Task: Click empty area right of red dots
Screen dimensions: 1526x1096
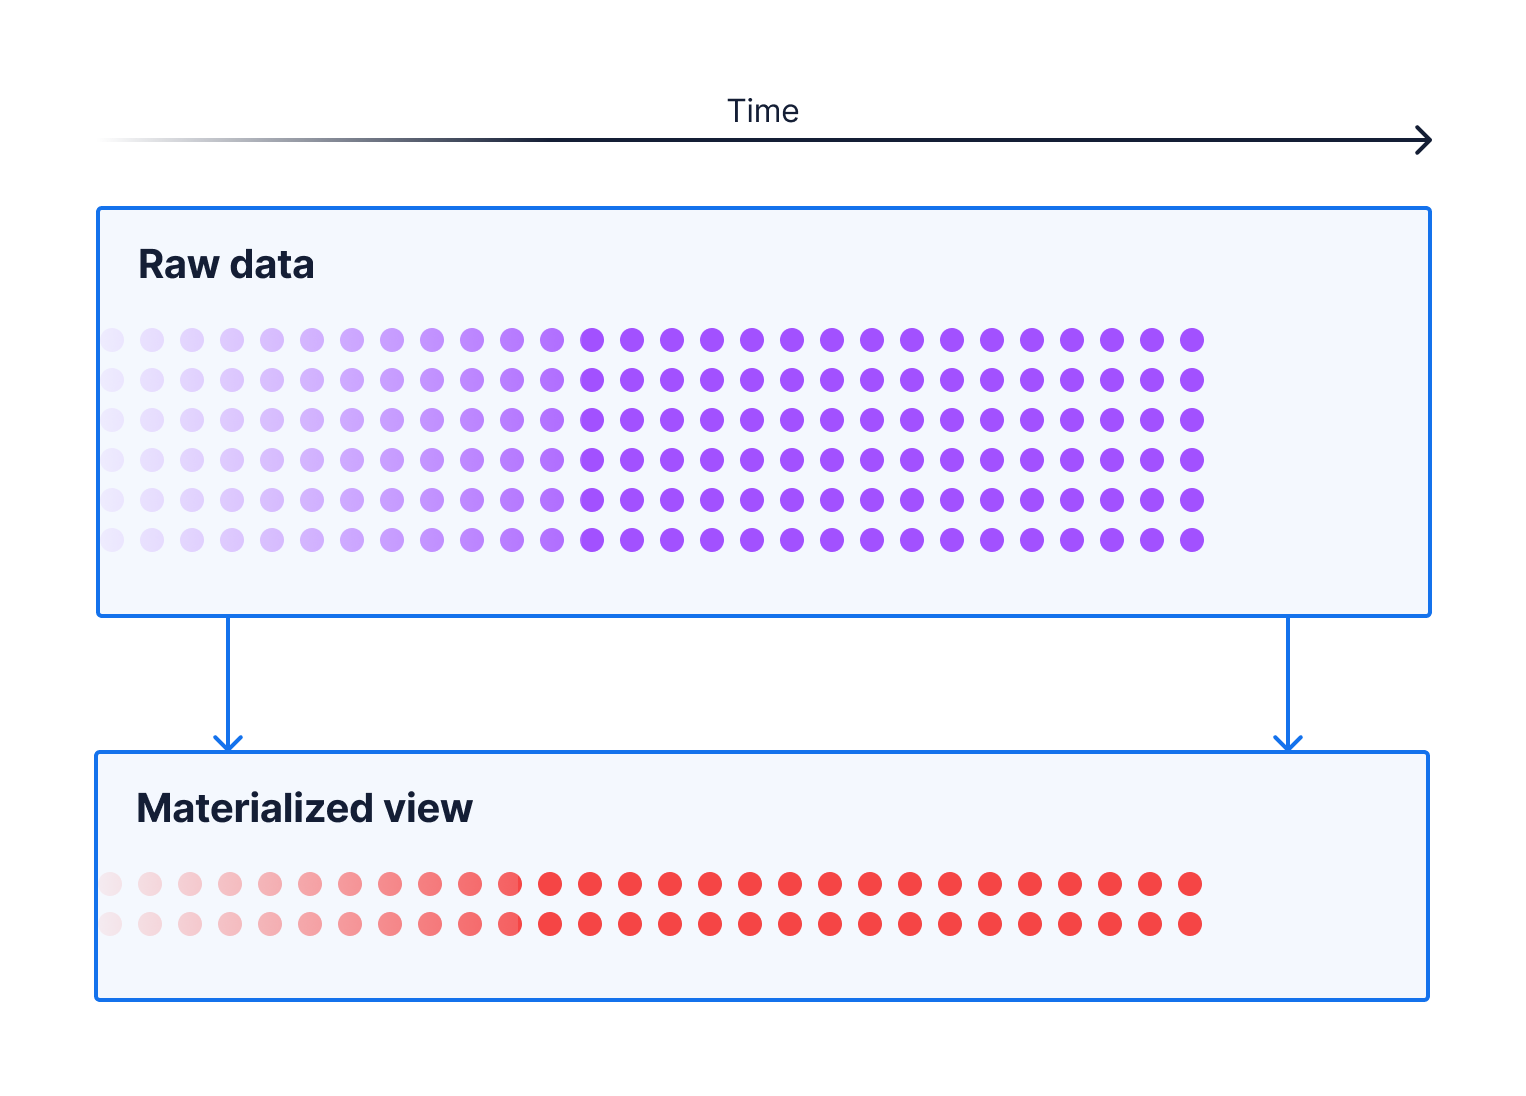Action: click(1310, 904)
